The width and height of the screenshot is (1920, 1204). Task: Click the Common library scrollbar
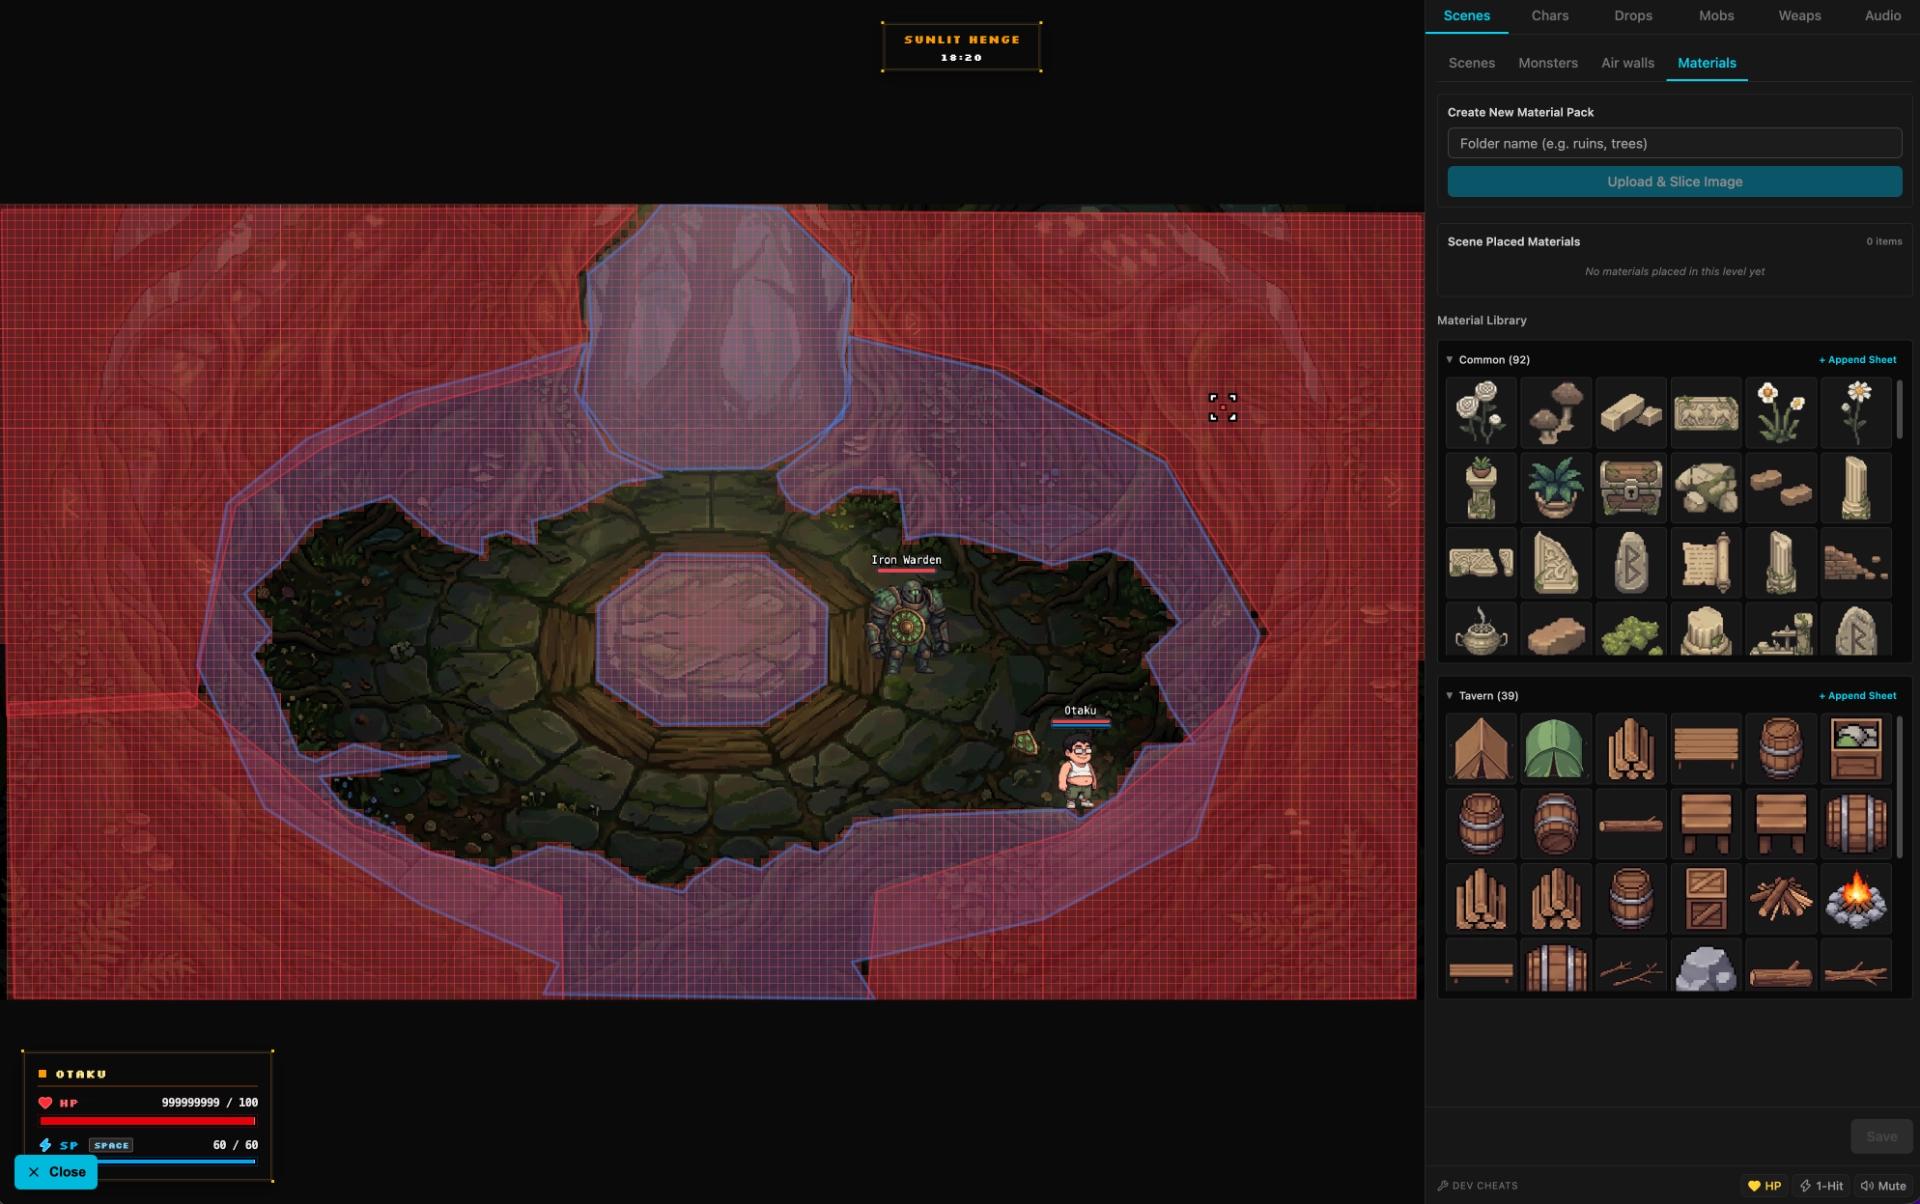click(1899, 410)
